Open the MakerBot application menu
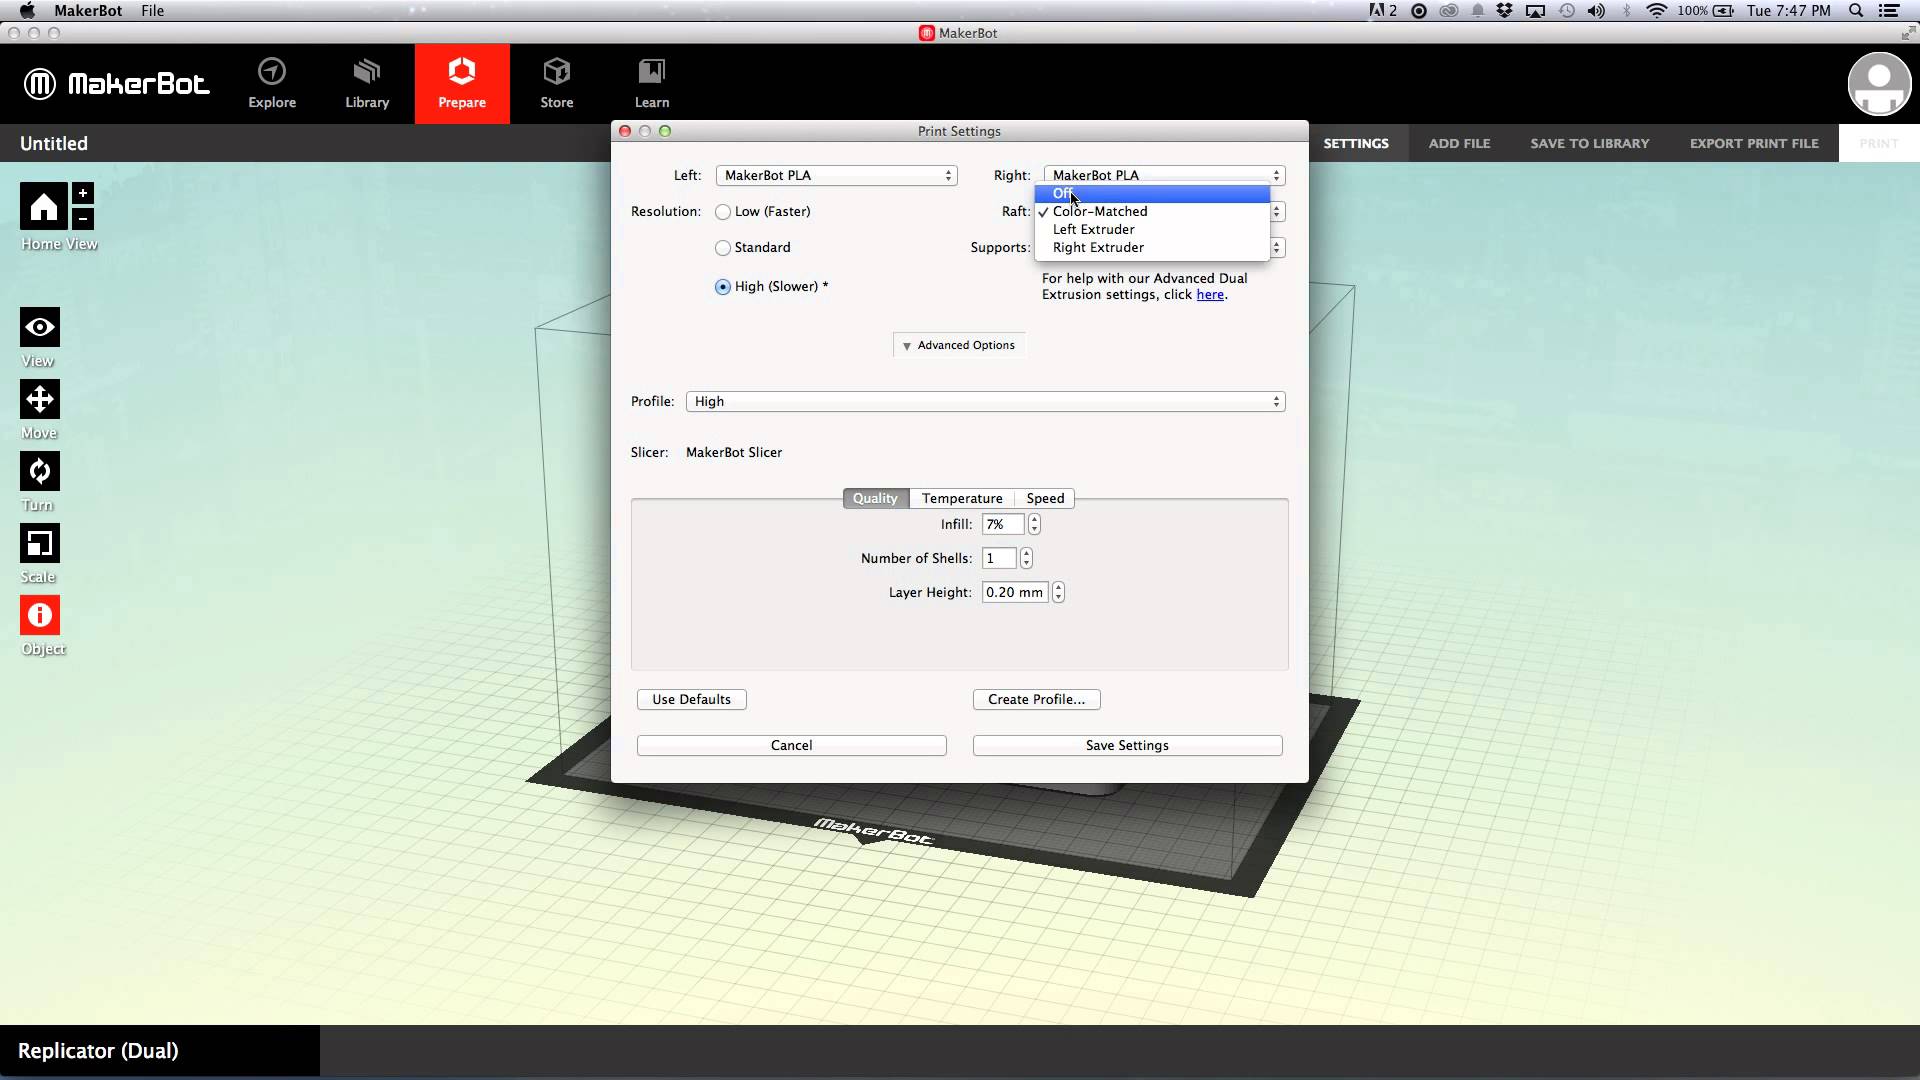 click(88, 11)
